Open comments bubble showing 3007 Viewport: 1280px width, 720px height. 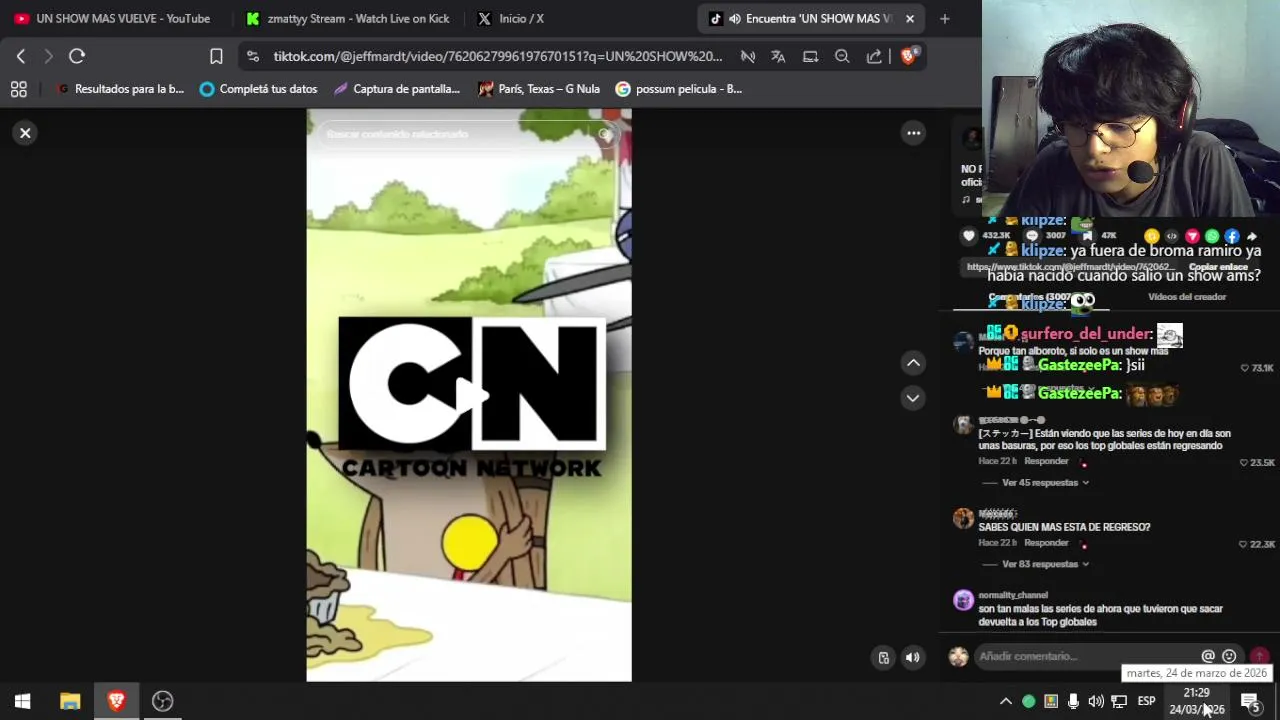coord(1032,236)
